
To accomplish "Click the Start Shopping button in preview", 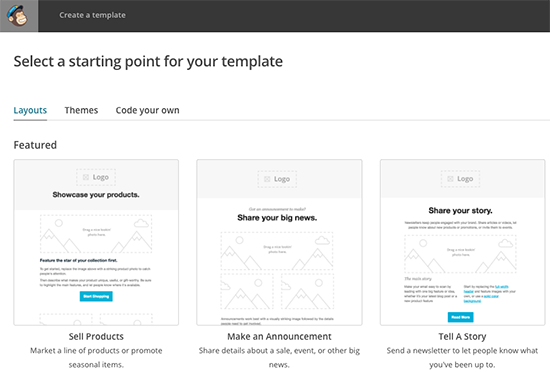I will [96, 296].
